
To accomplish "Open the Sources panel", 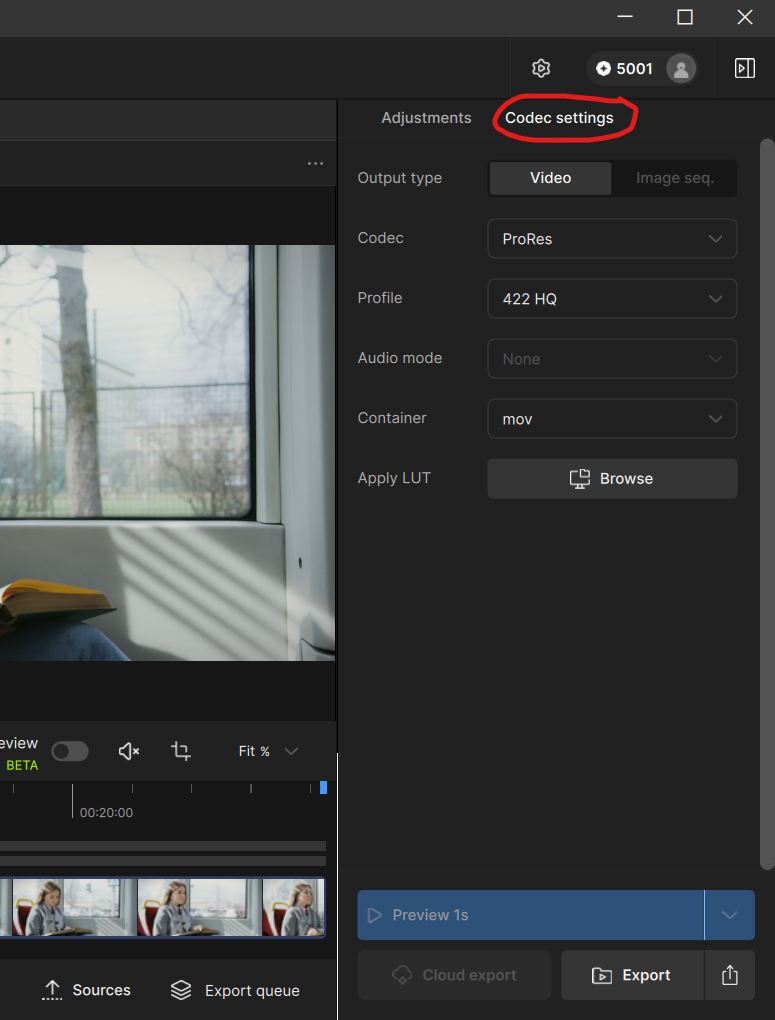I will 86,990.
